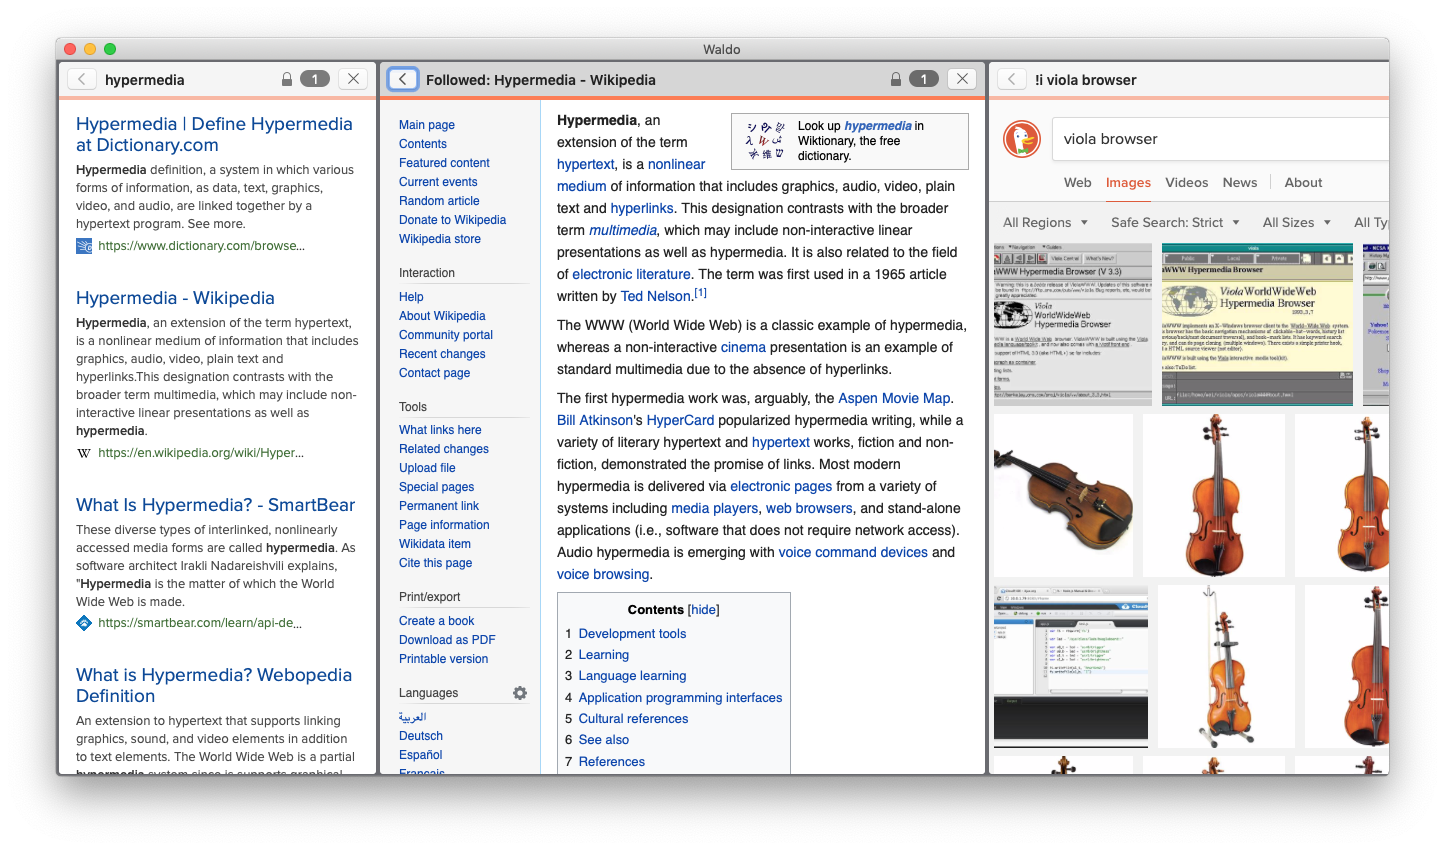The height and width of the screenshot is (850, 1445).
Task: Click multimedia italic link in article
Action: click(x=623, y=230)
